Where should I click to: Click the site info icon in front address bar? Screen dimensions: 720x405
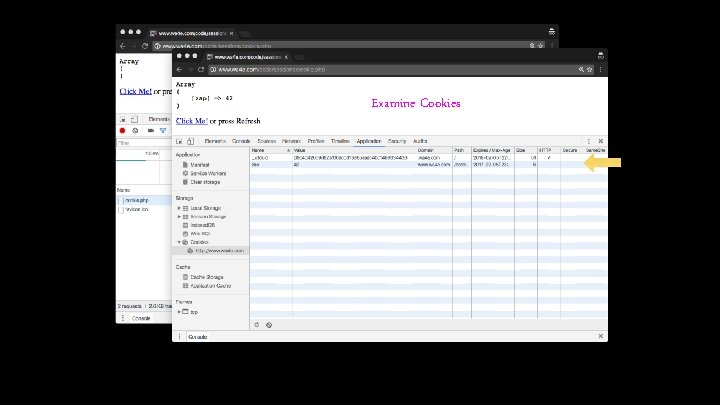[213, 69]
